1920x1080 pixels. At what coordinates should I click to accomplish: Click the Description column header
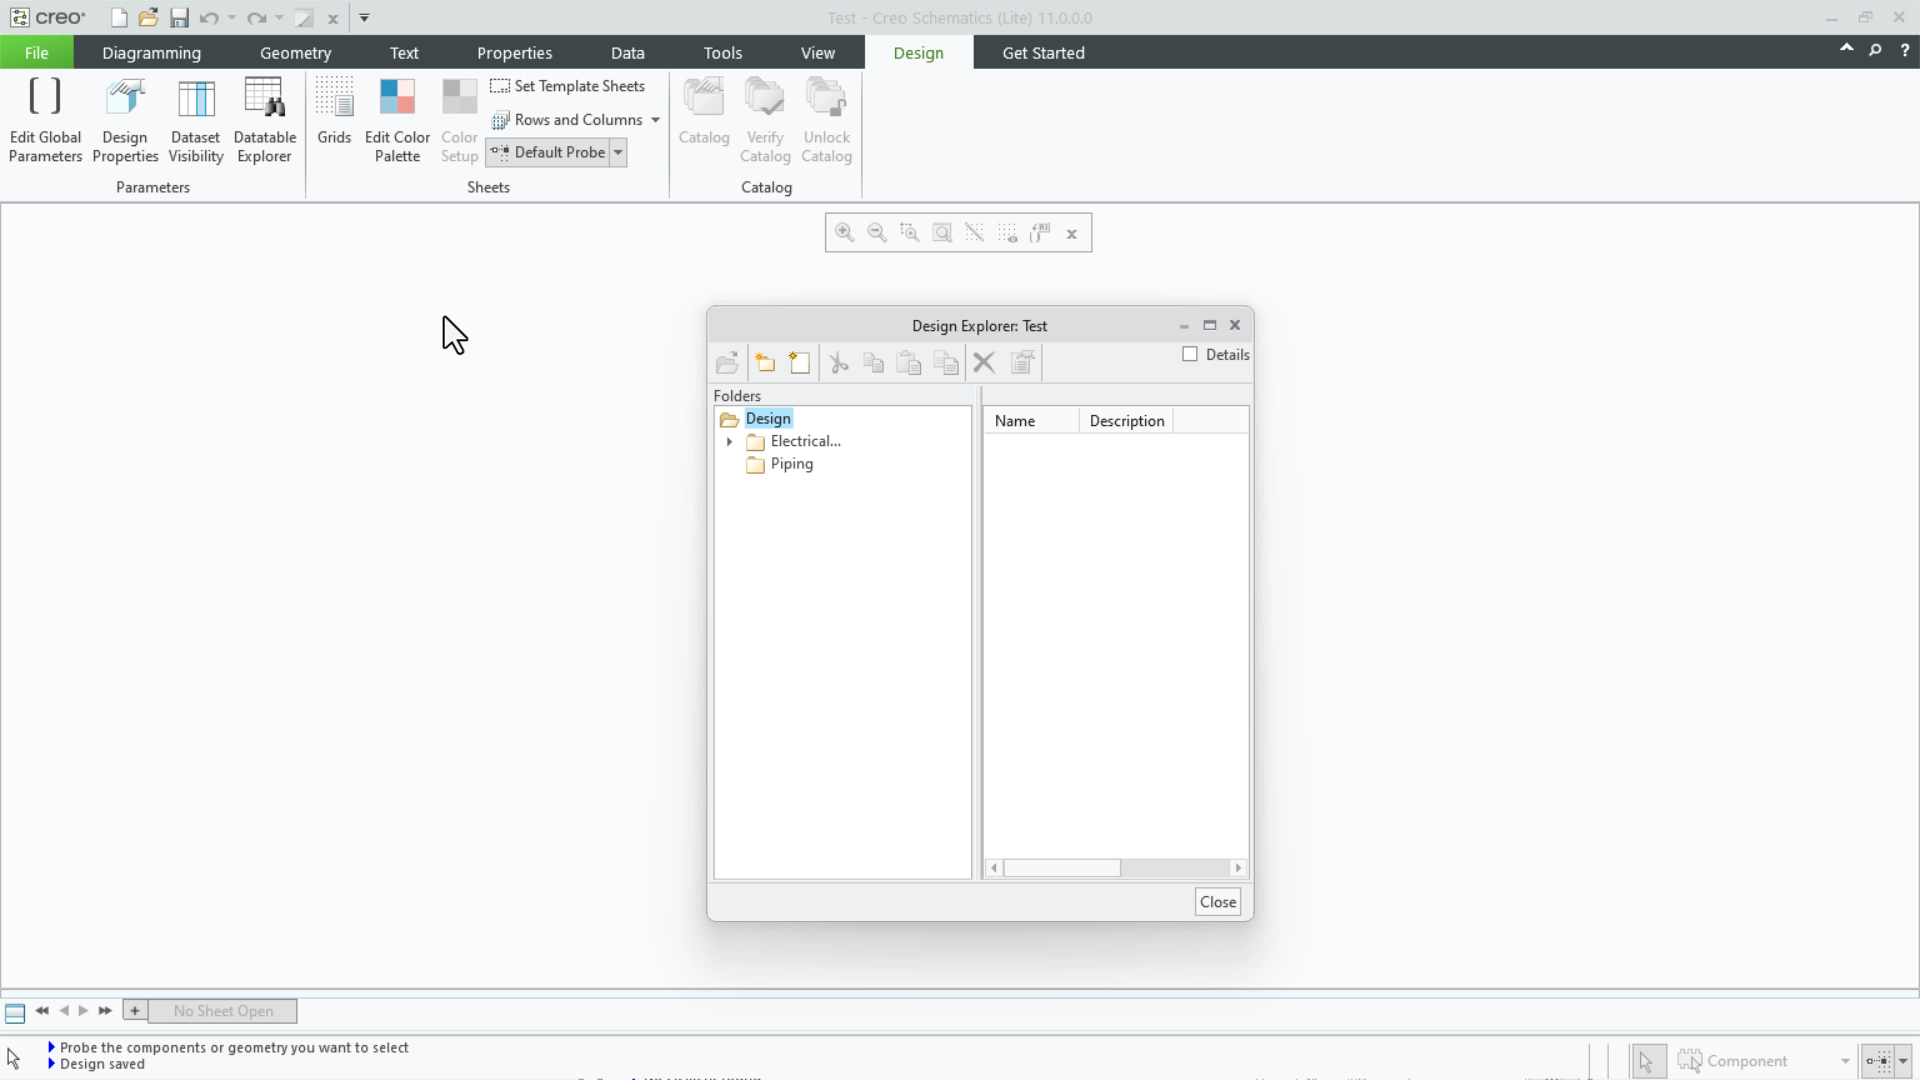pos(1126,421)
